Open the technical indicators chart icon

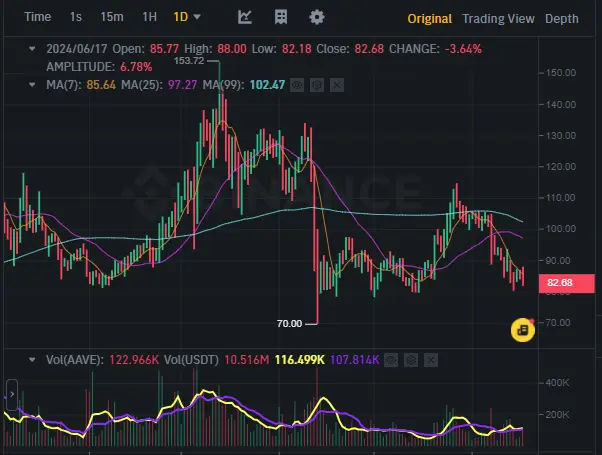pyautogui.click(x=245, y=17)
